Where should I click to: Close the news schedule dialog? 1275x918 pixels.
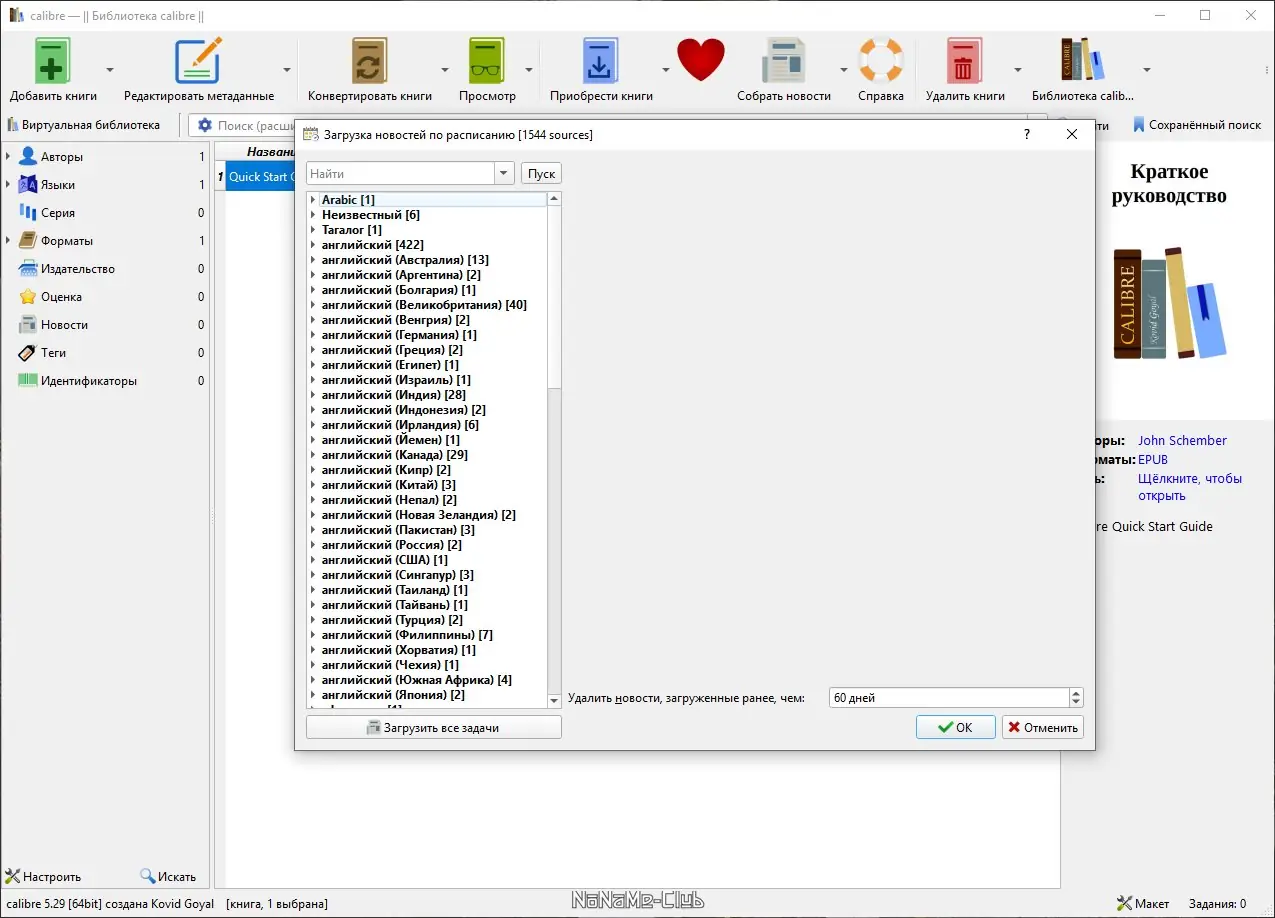point(1072,134)
